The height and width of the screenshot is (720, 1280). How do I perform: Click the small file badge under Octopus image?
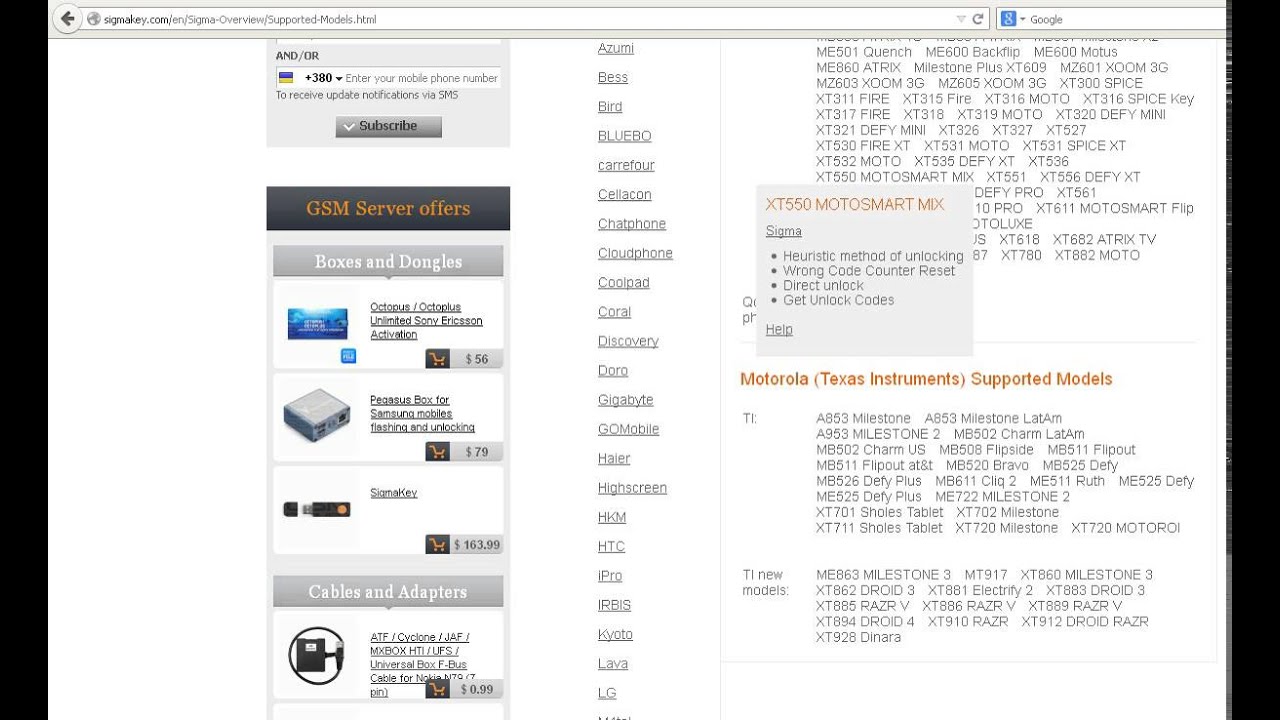click(348, 355)
